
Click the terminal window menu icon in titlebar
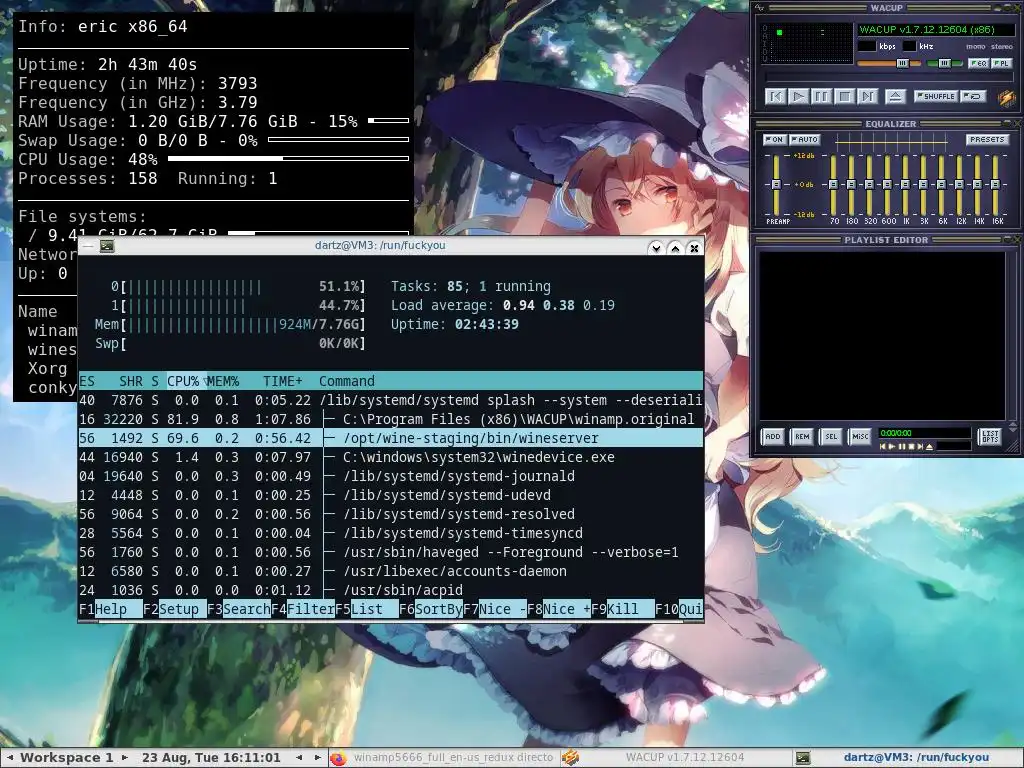[107, 246]
